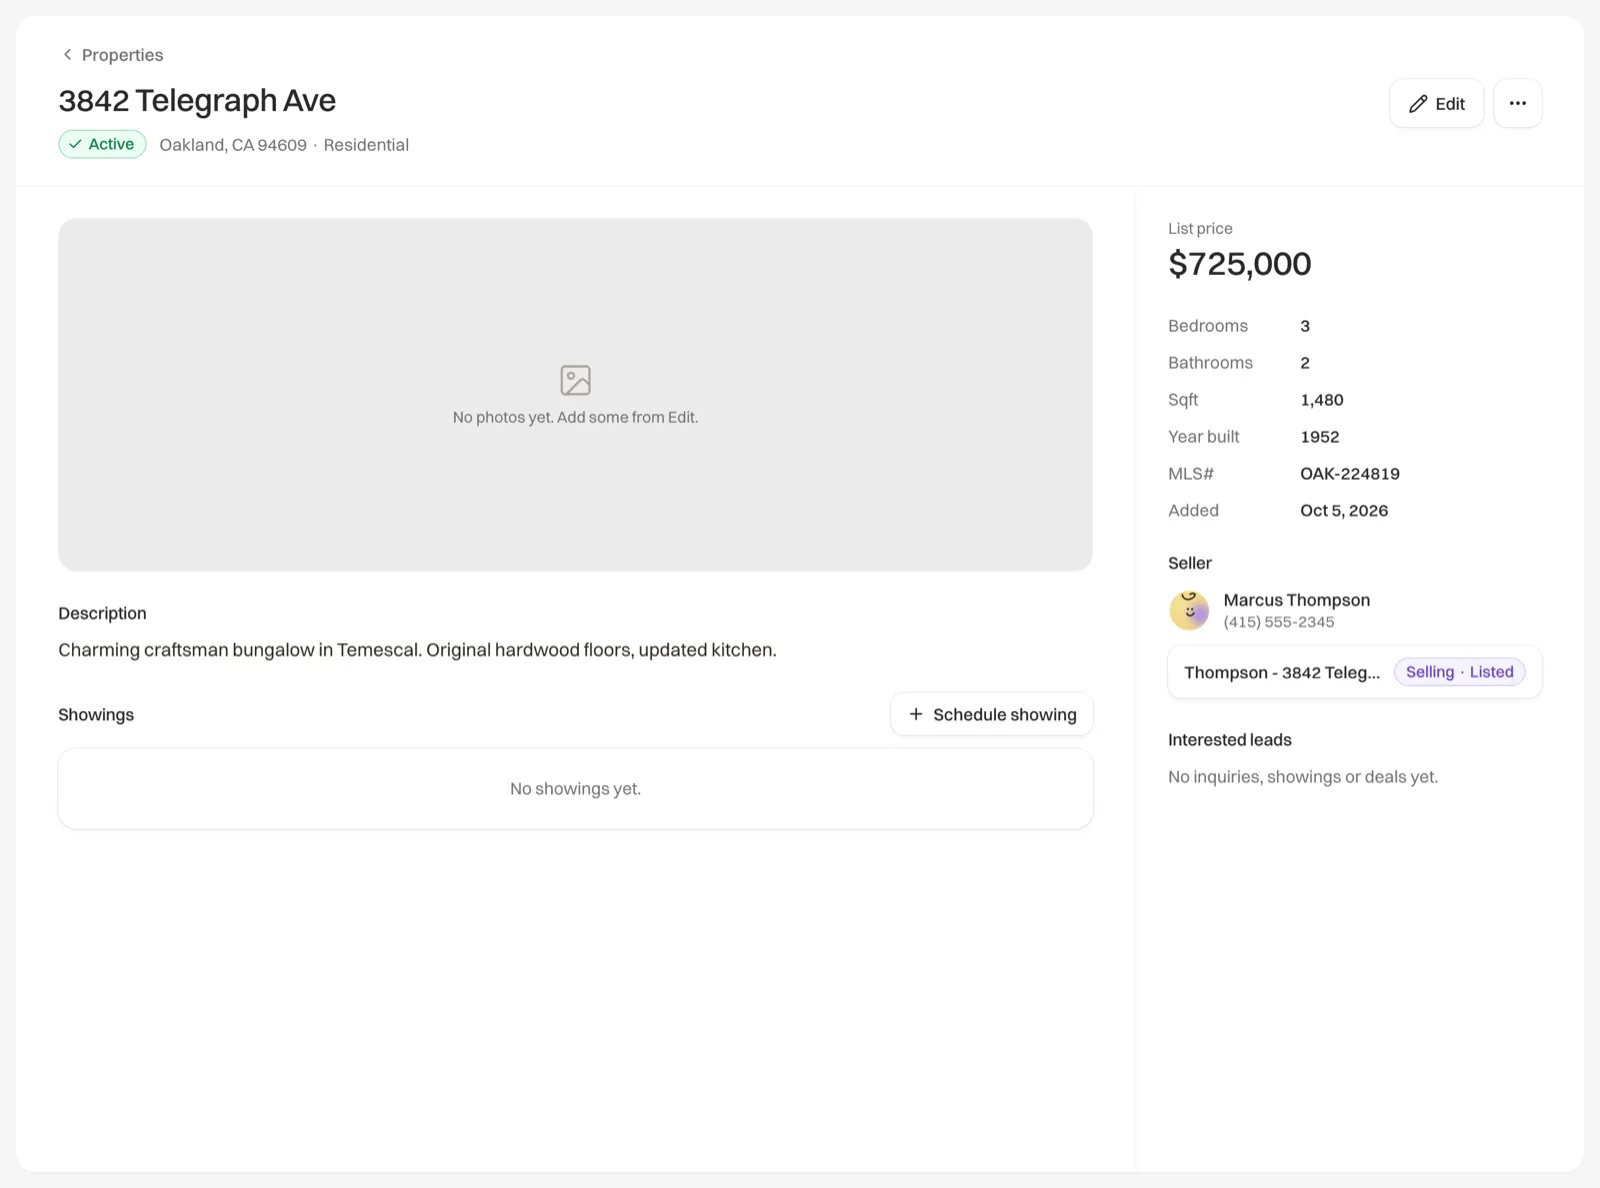Click the Residential property type label
Screen dimensions: 1600x1188
366,145
